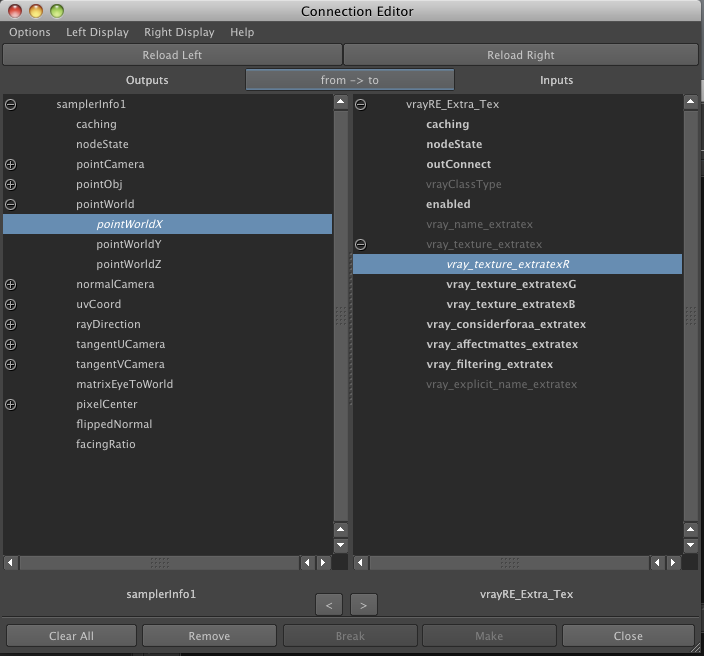Collapse the vray_texture_extratex attribute
Screen dimensions: 704x656
point(361,244)
